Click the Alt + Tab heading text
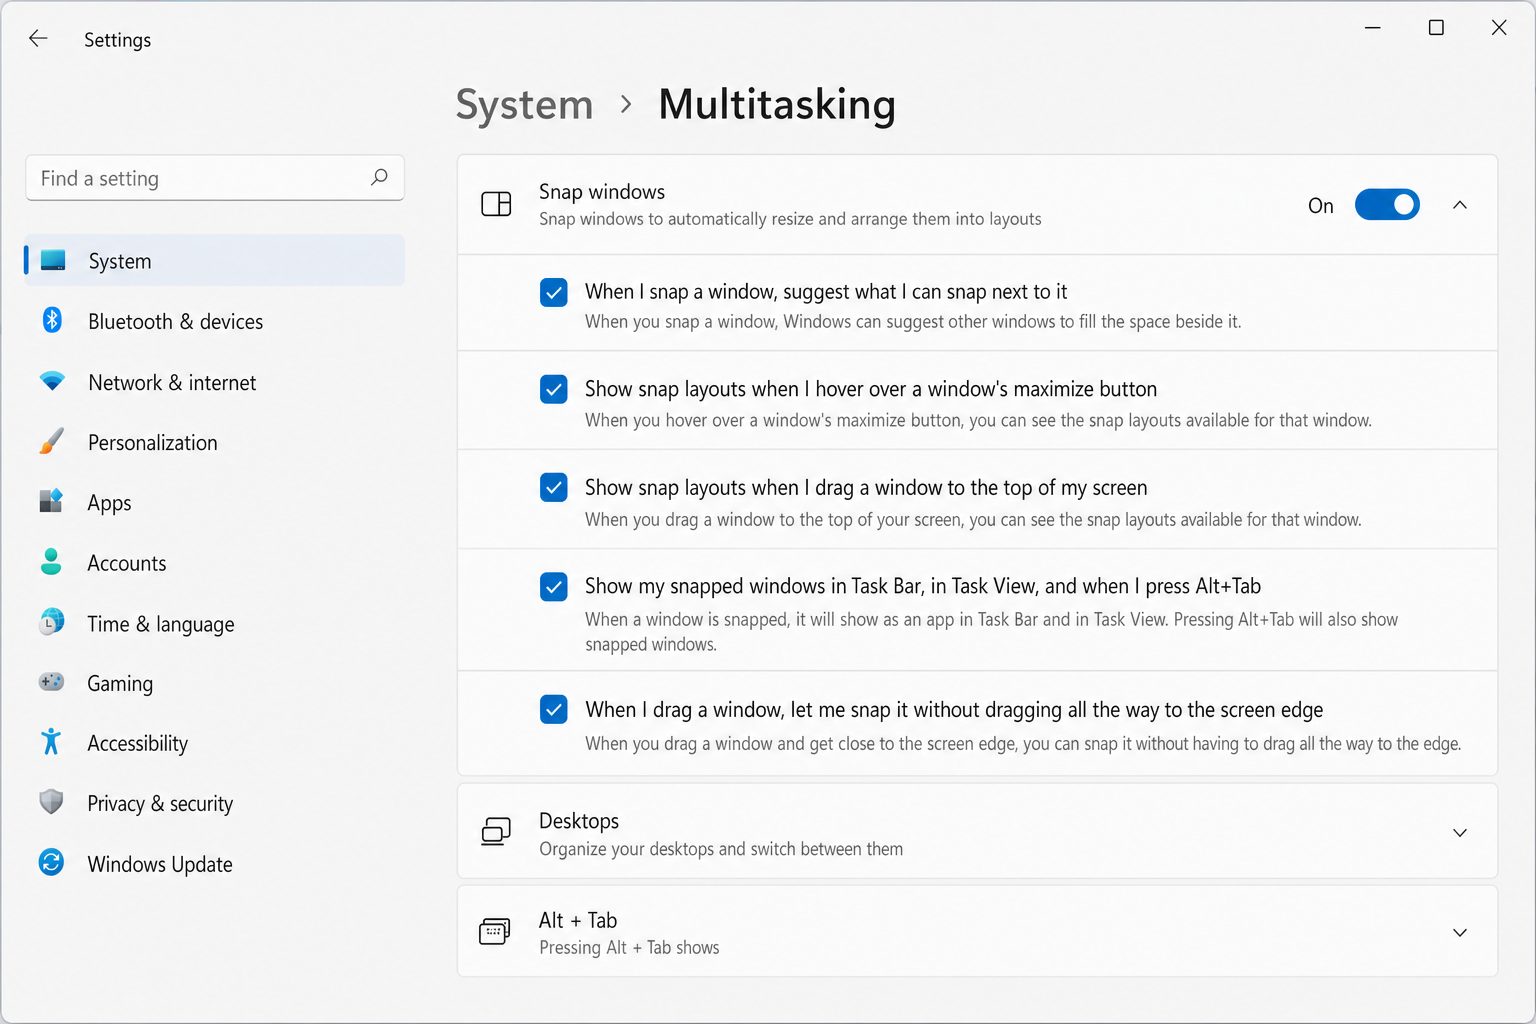The image size is (1536, 1024). click(578, 920)
